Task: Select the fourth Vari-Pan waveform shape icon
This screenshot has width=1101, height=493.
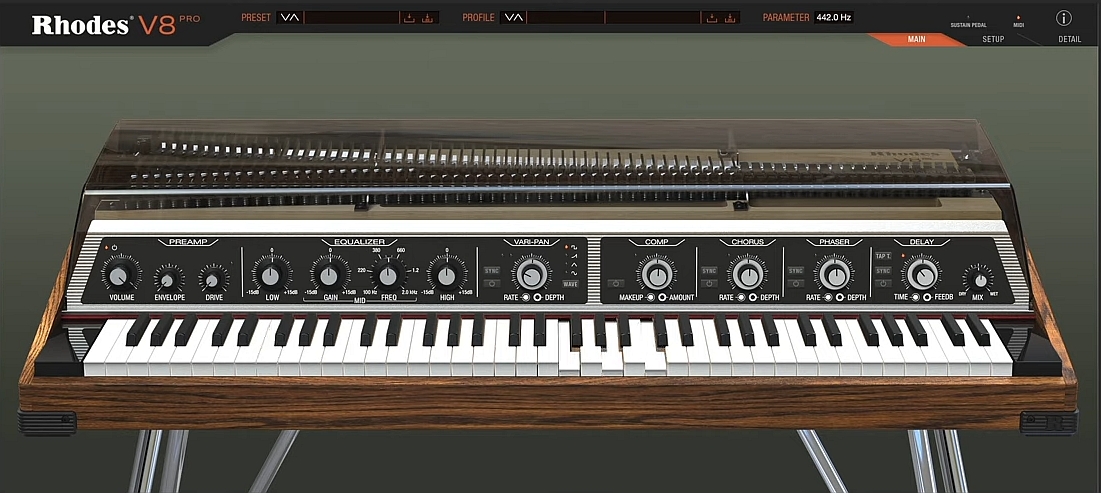Action: point(574,273)
